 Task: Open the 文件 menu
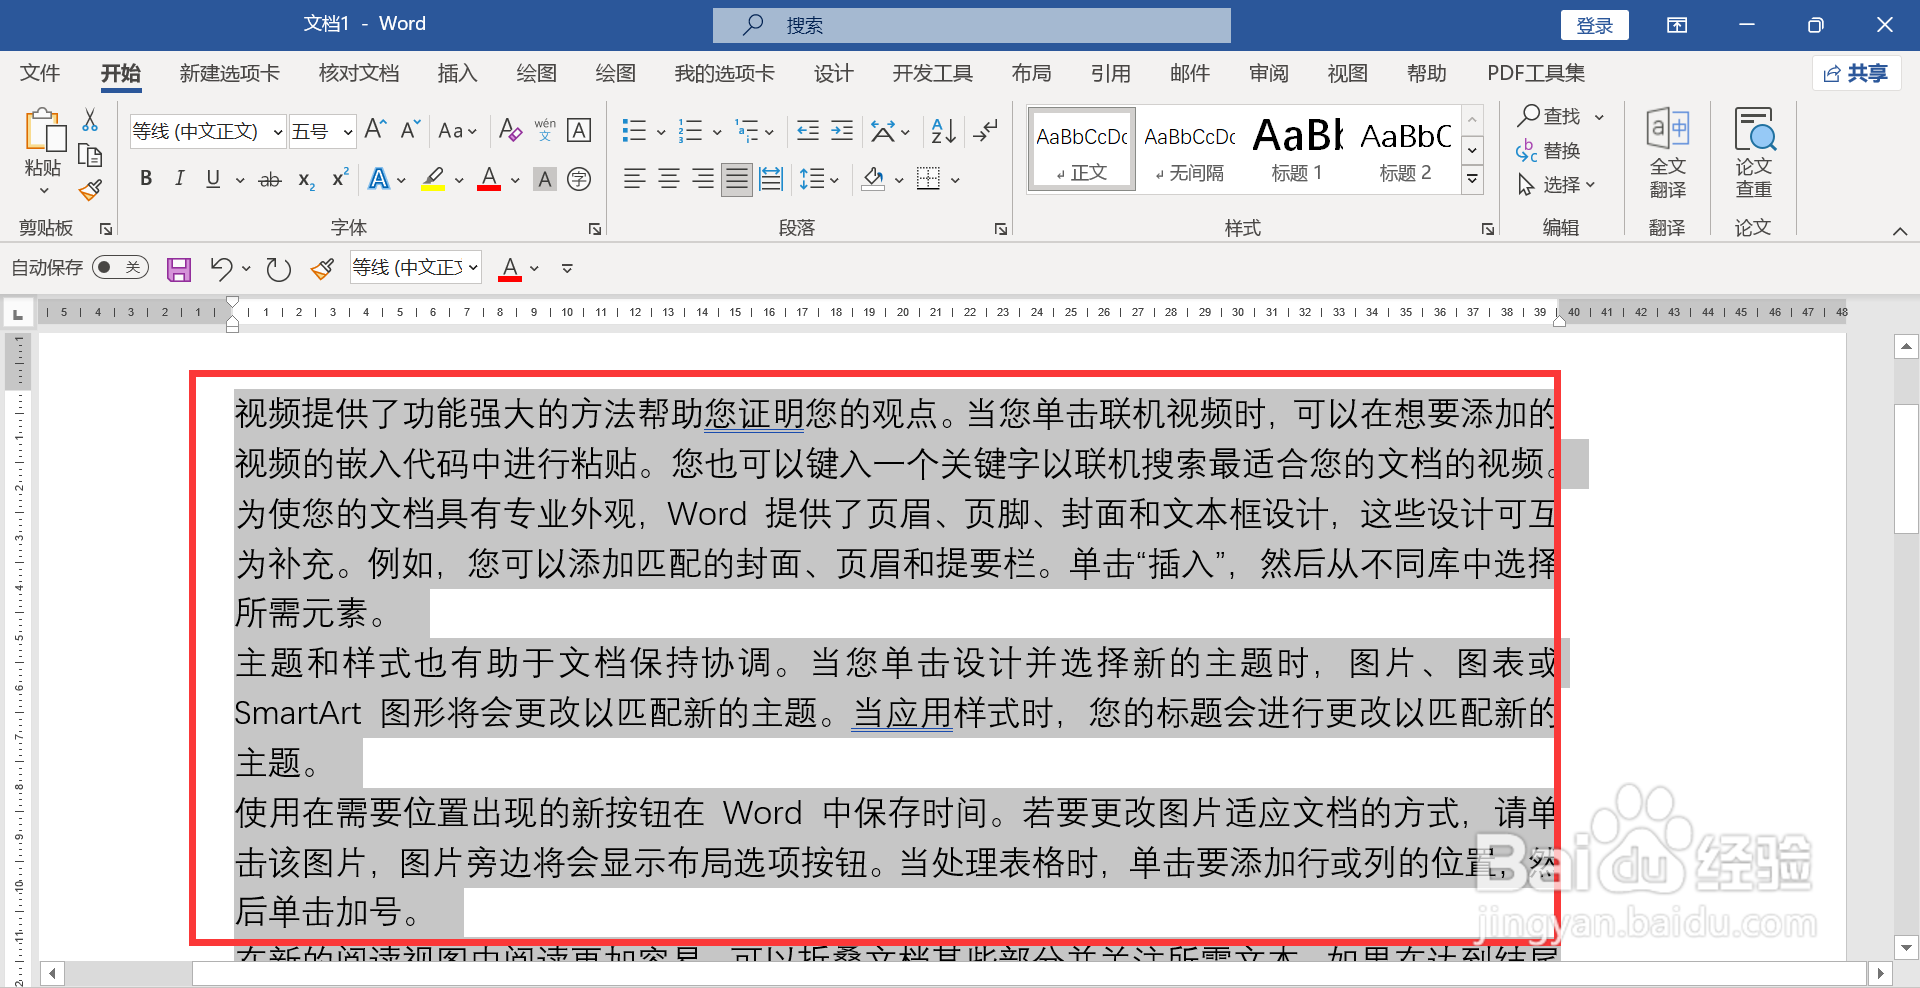click(x=40, y=73)
